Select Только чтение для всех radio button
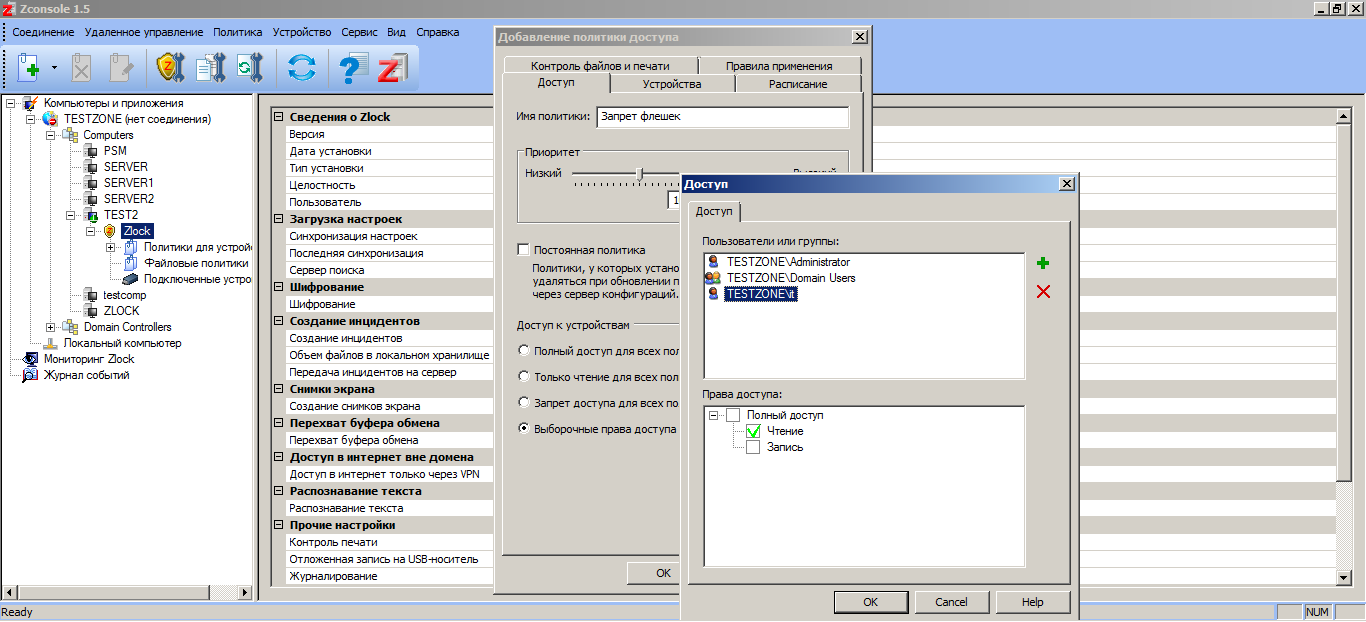The image size is (1366, 622). pos(524,376)
